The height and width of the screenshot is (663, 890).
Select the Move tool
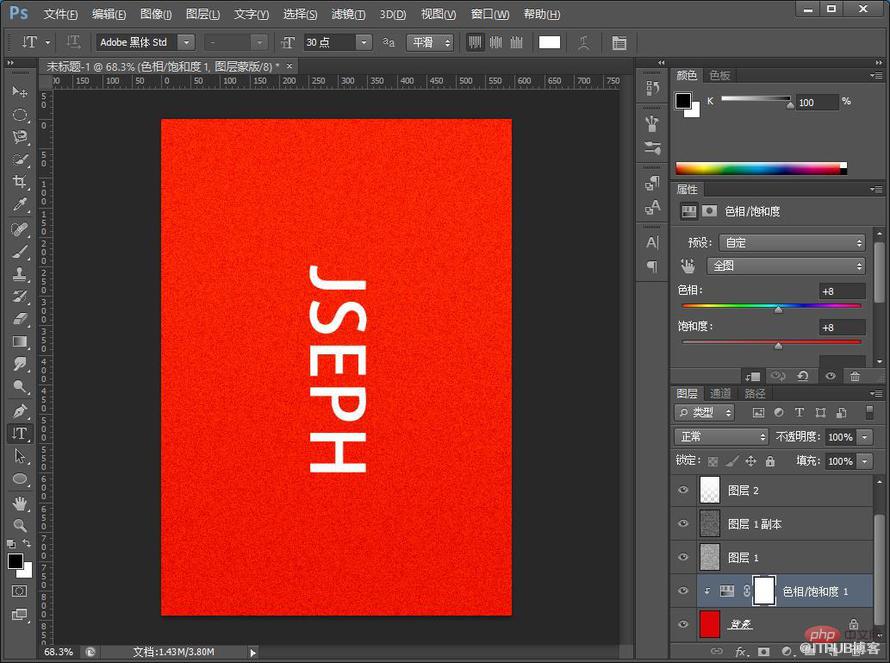(x=19, y=91)
